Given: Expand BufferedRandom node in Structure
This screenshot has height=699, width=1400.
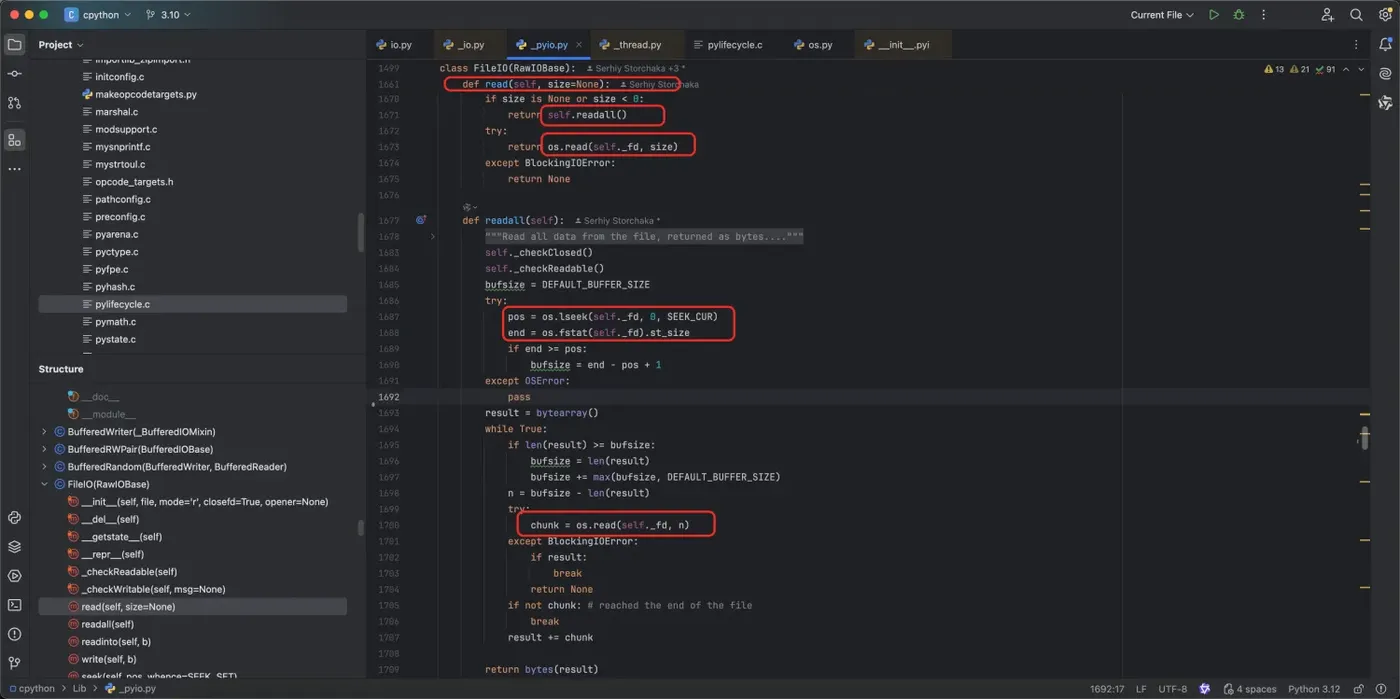Looking at the screenshot, I should point(44,467).
